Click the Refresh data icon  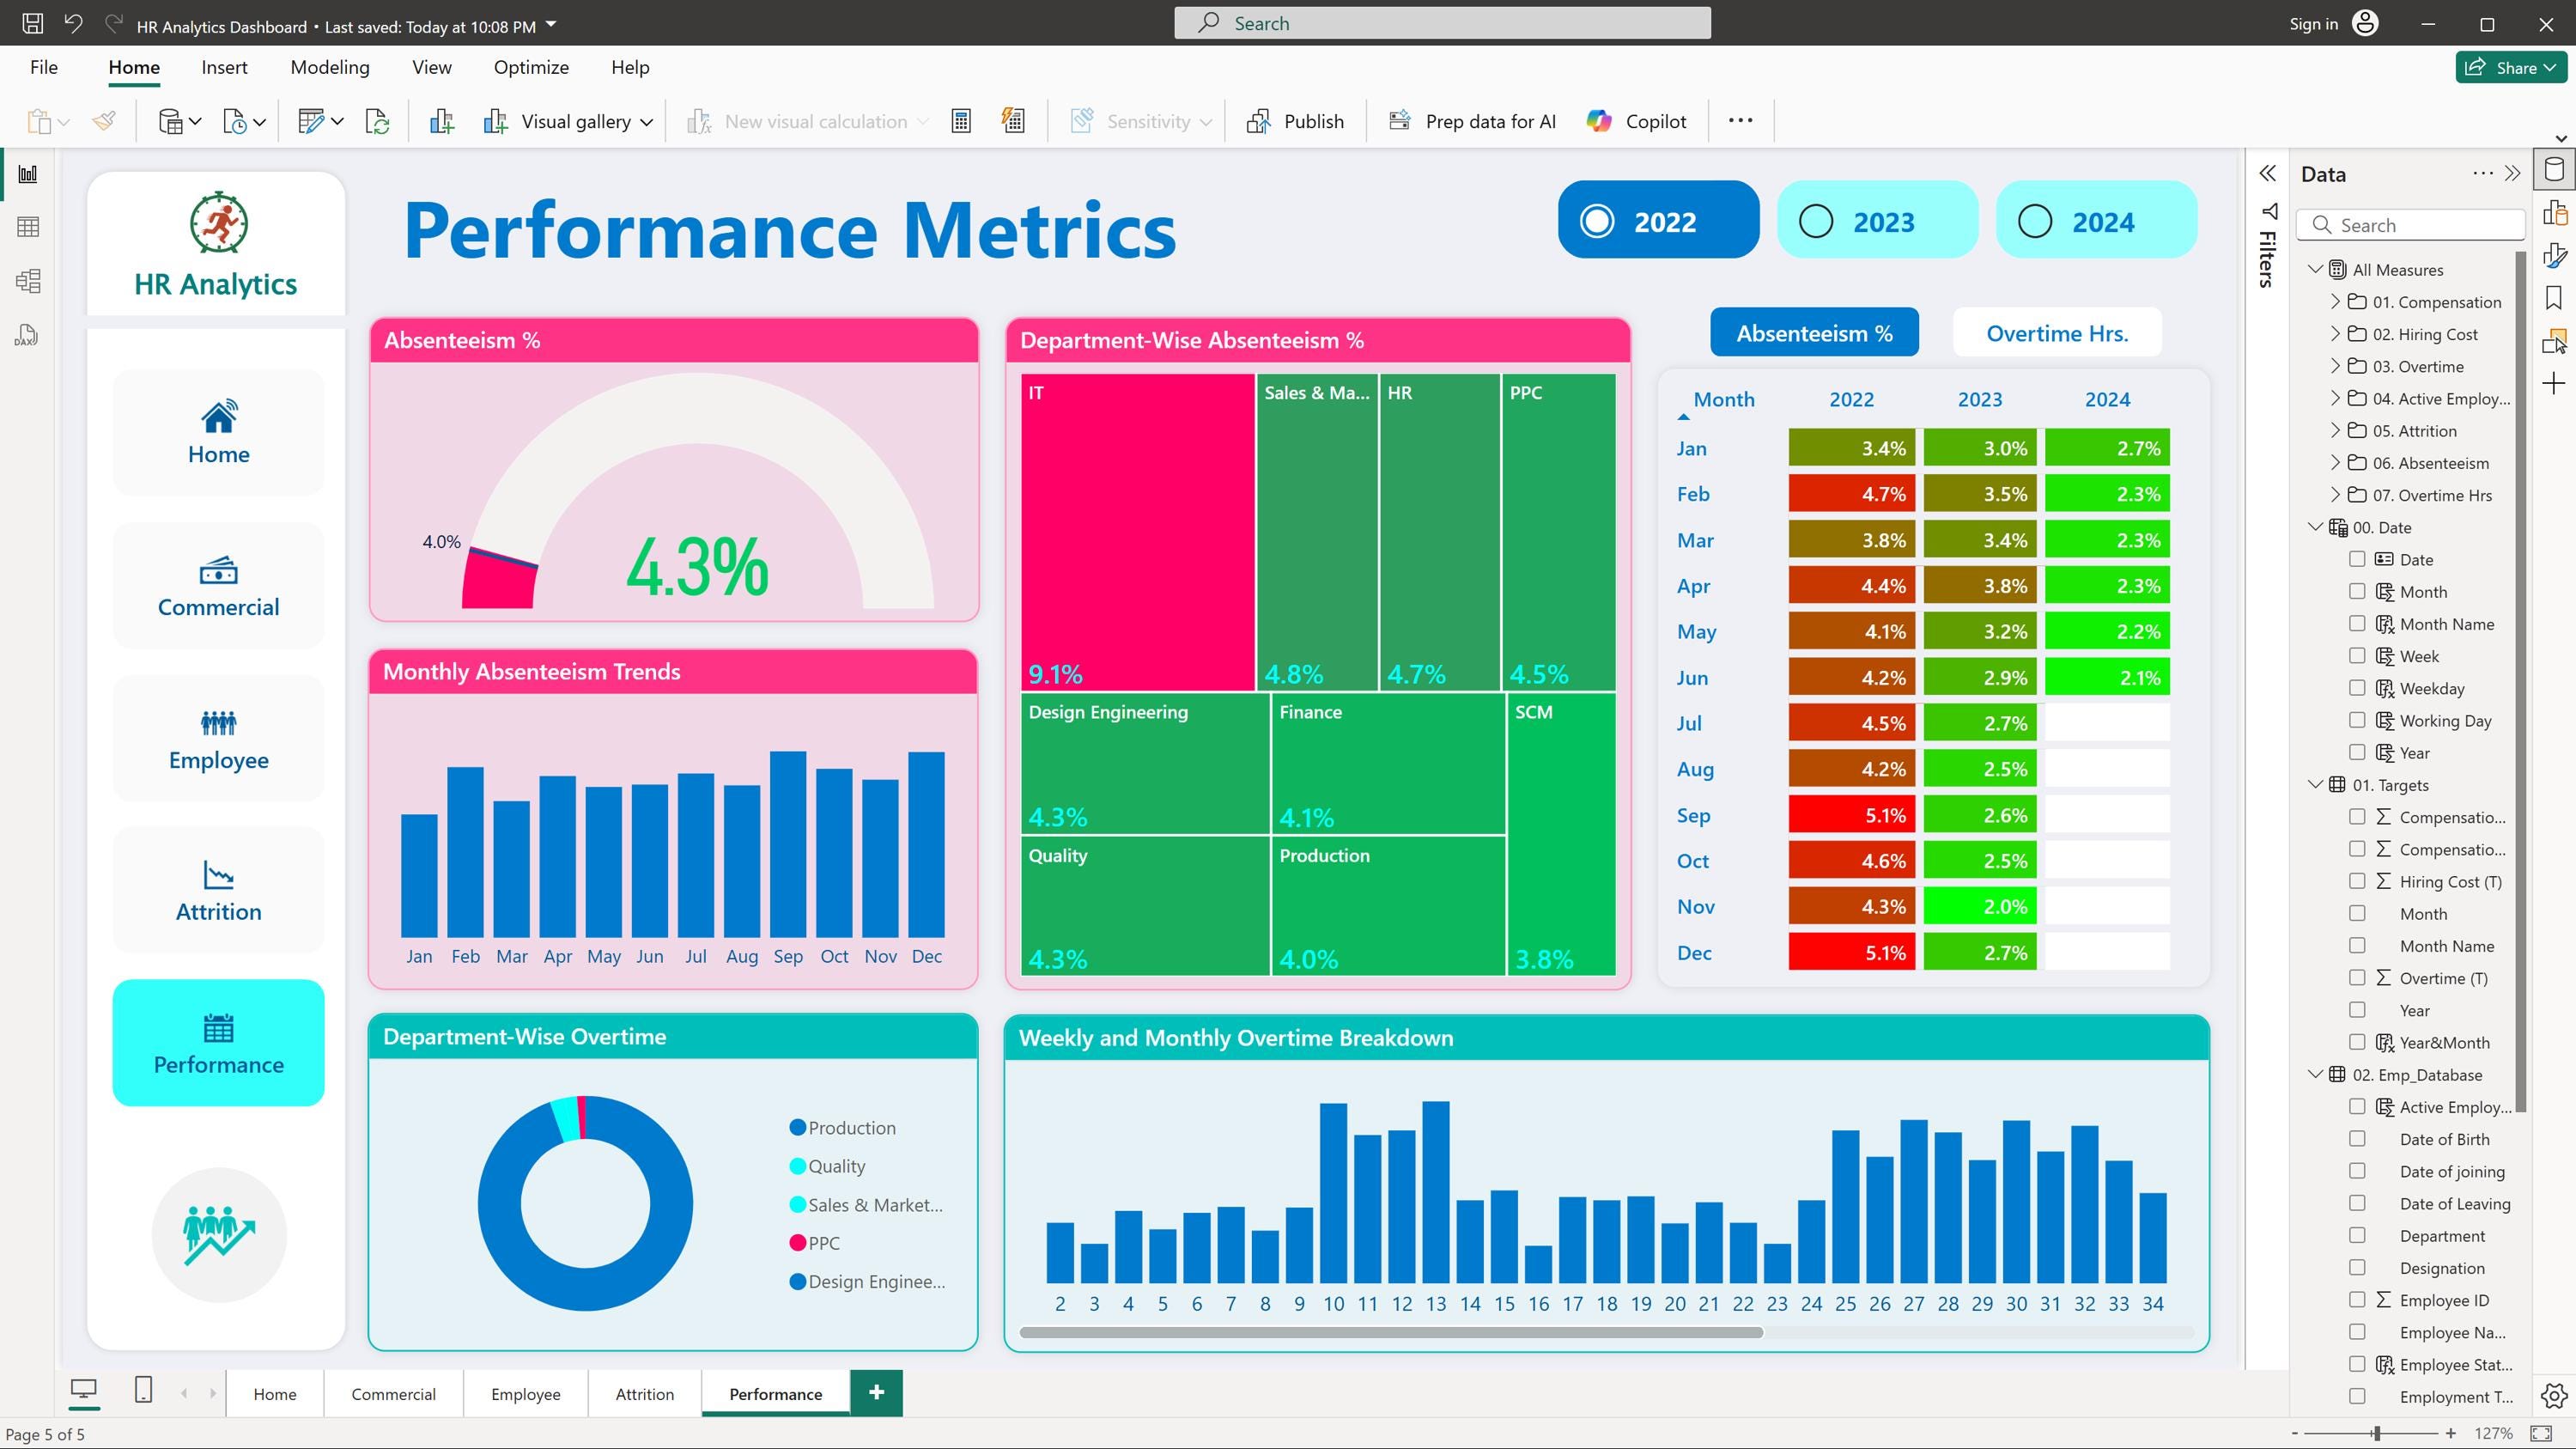pos(377,121)
